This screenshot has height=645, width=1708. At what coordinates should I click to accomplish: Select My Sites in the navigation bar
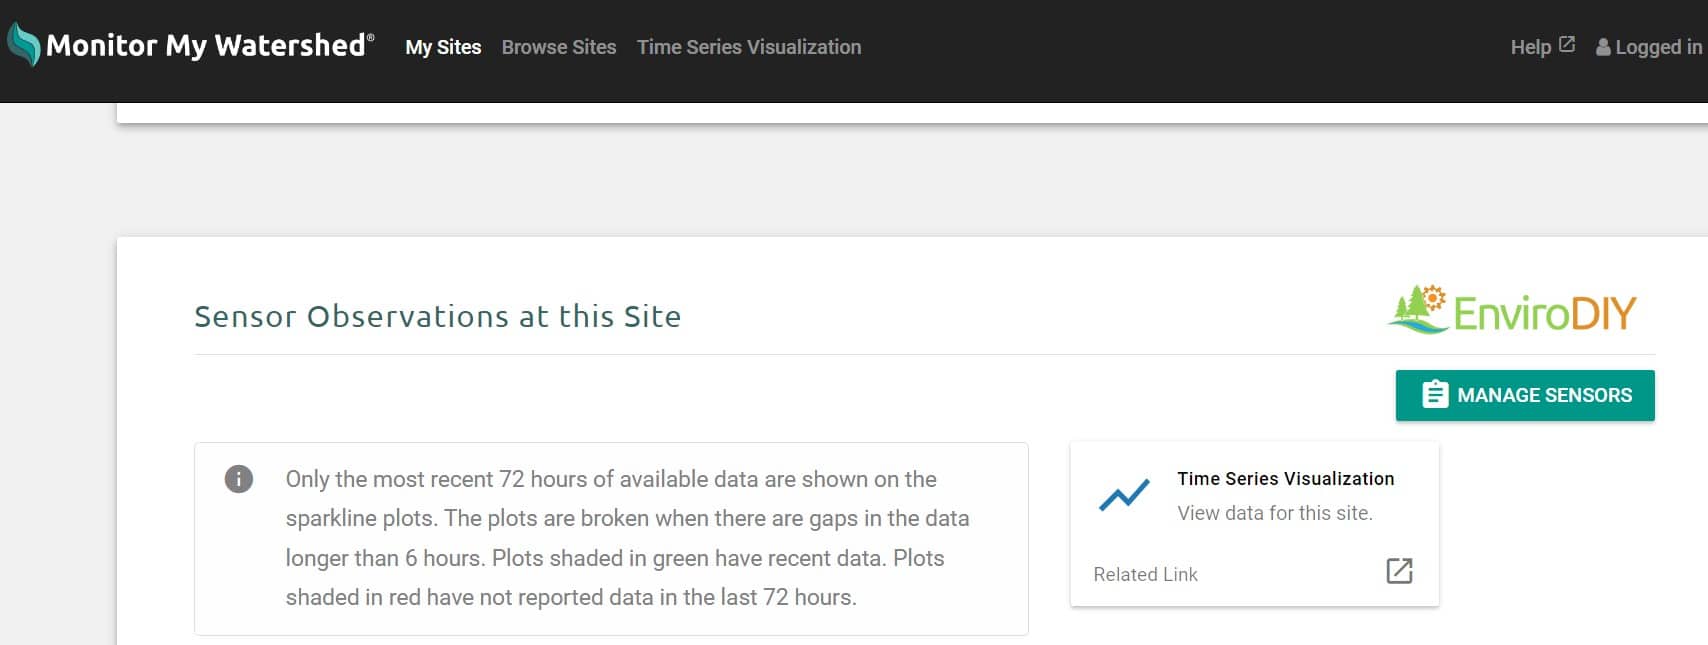442,46
